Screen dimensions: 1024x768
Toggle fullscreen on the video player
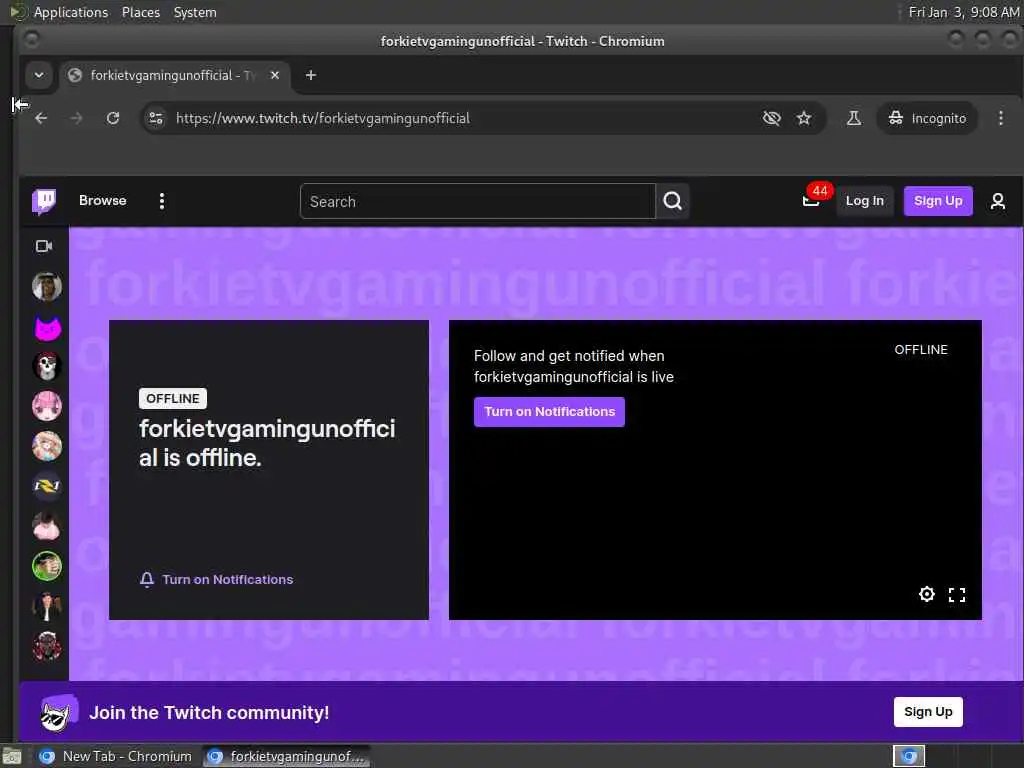957,594
